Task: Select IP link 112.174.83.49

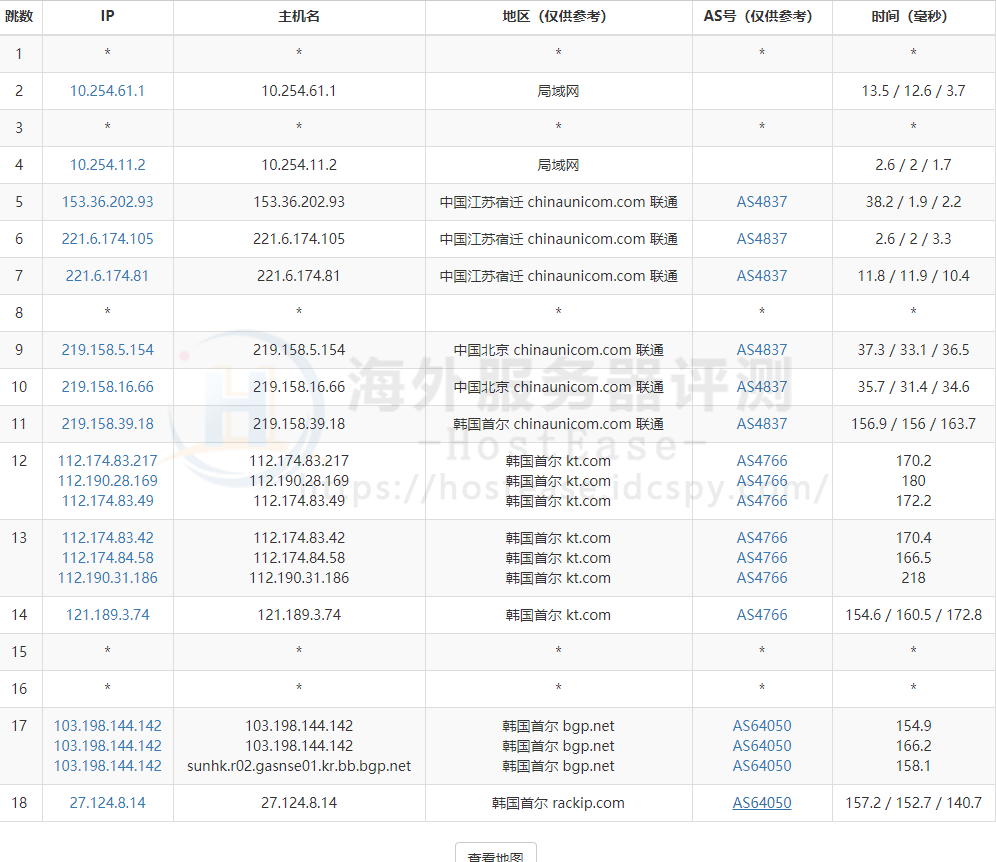Action: coord(107,501)
